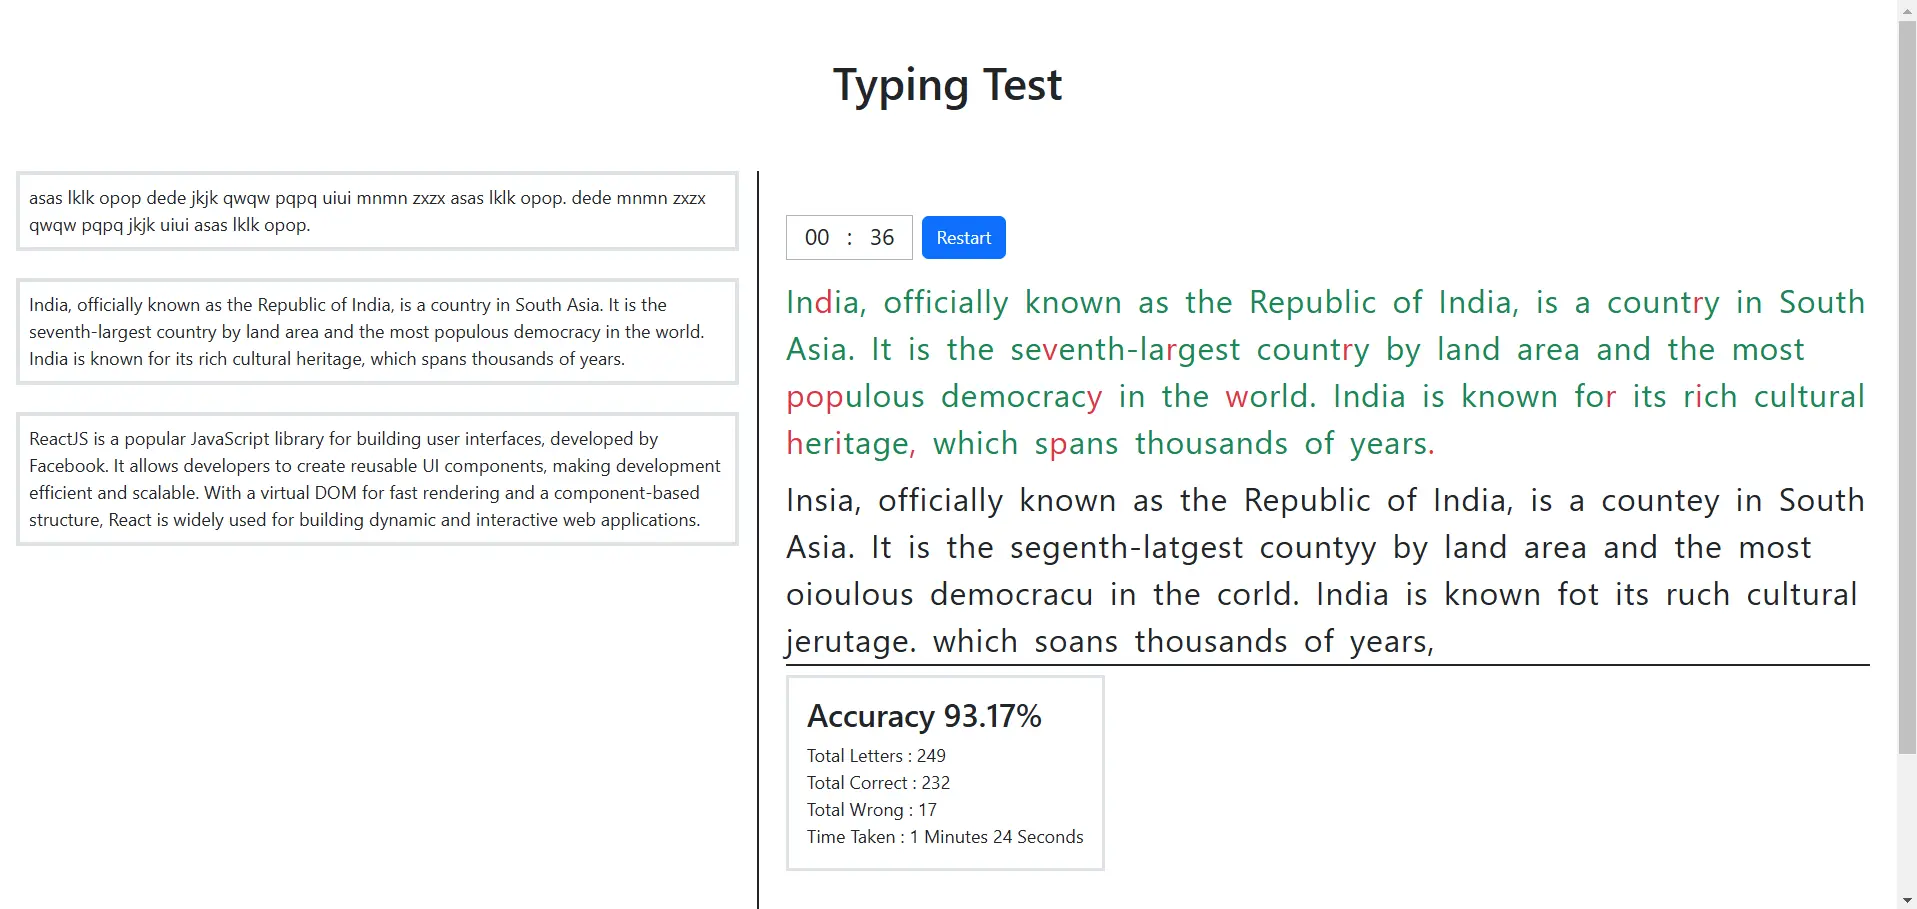Click the word "Insia" in typed text

(822, 500)
